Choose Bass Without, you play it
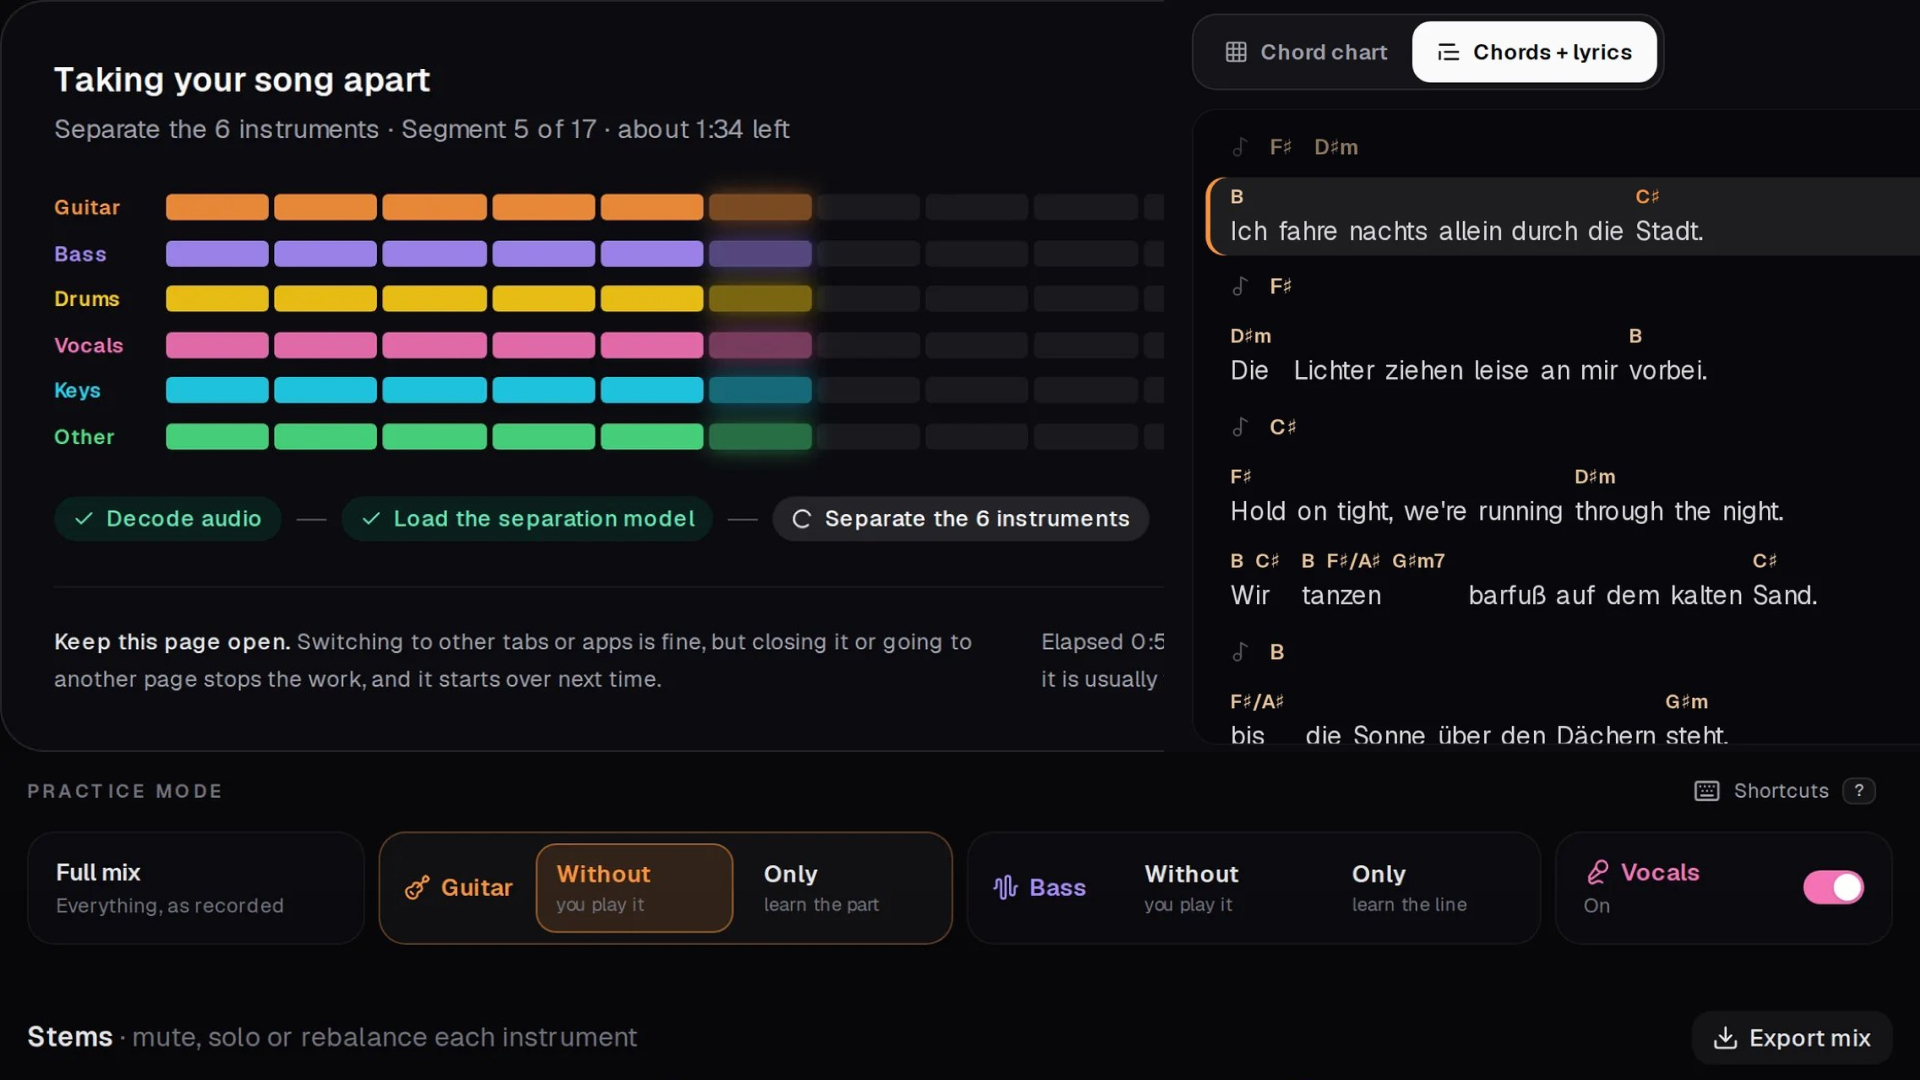This screenshot has height=1080, width=1920. coord(1222,888)
